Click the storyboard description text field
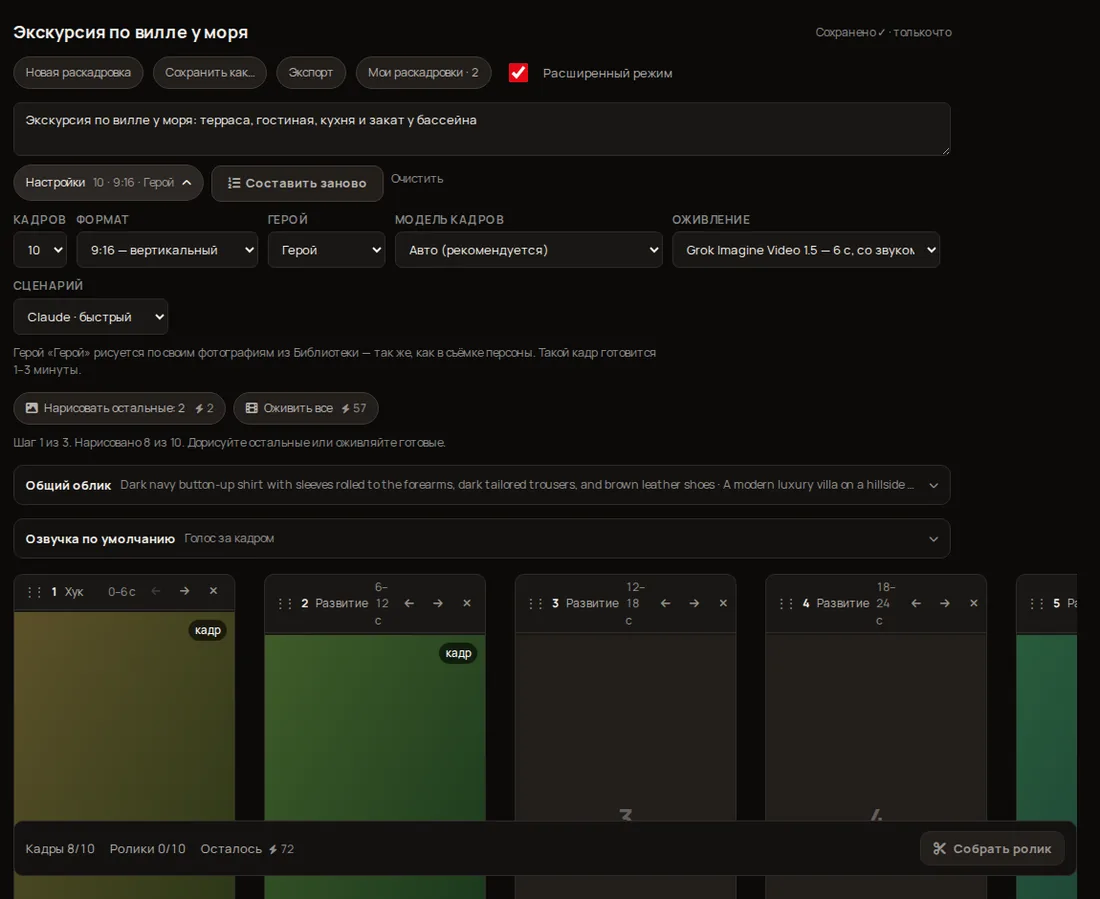 pyautogui.click(x=482, y=129)
